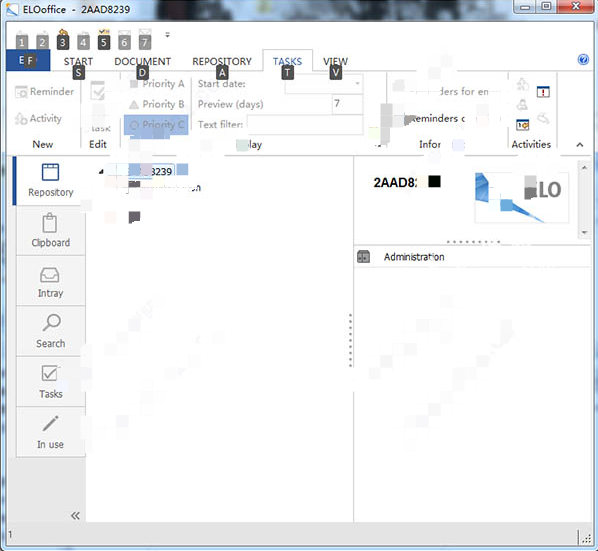The height and width of the screenshot is (551, 598).
Task: Click the blue help question mark icon
Action: coord(583,60)
